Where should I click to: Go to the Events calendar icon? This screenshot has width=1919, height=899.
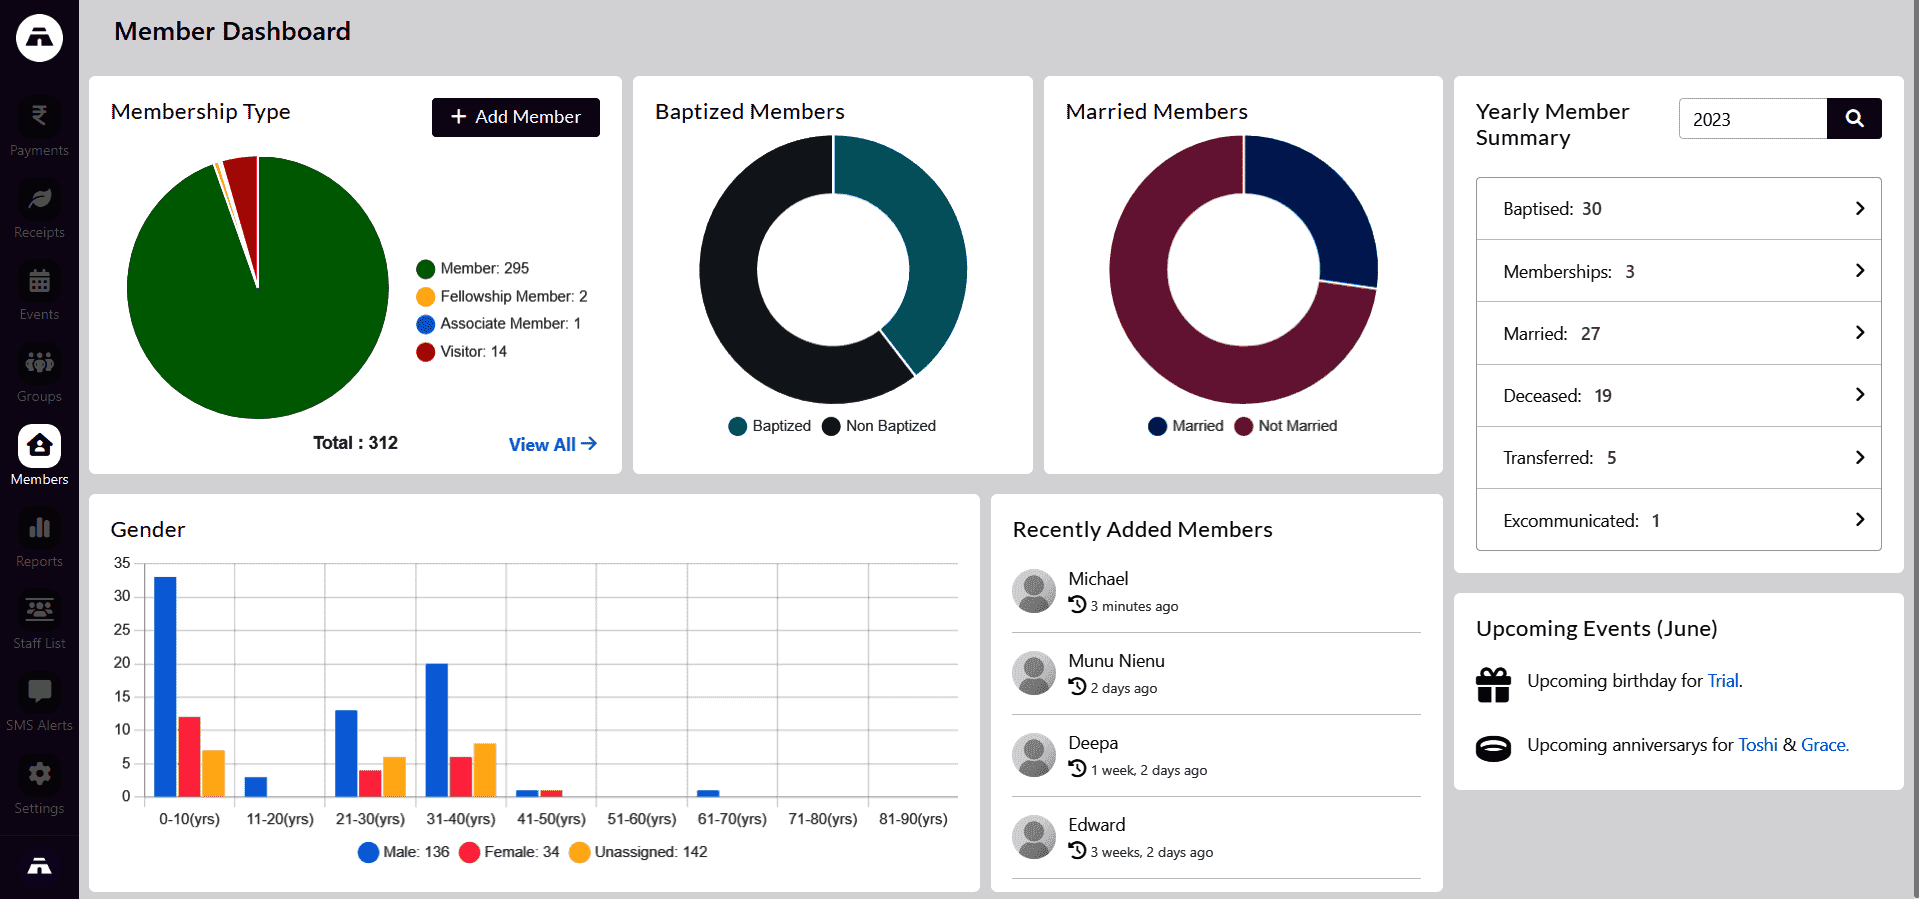pos(39,282)
